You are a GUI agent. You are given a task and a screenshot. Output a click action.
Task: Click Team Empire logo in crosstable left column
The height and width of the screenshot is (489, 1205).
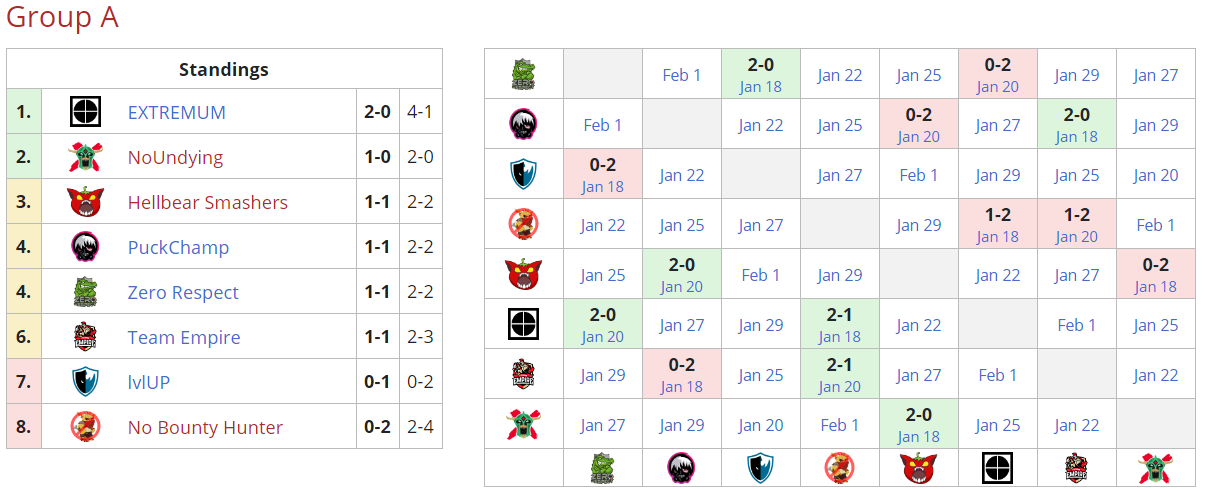click(x=524, y=375)
